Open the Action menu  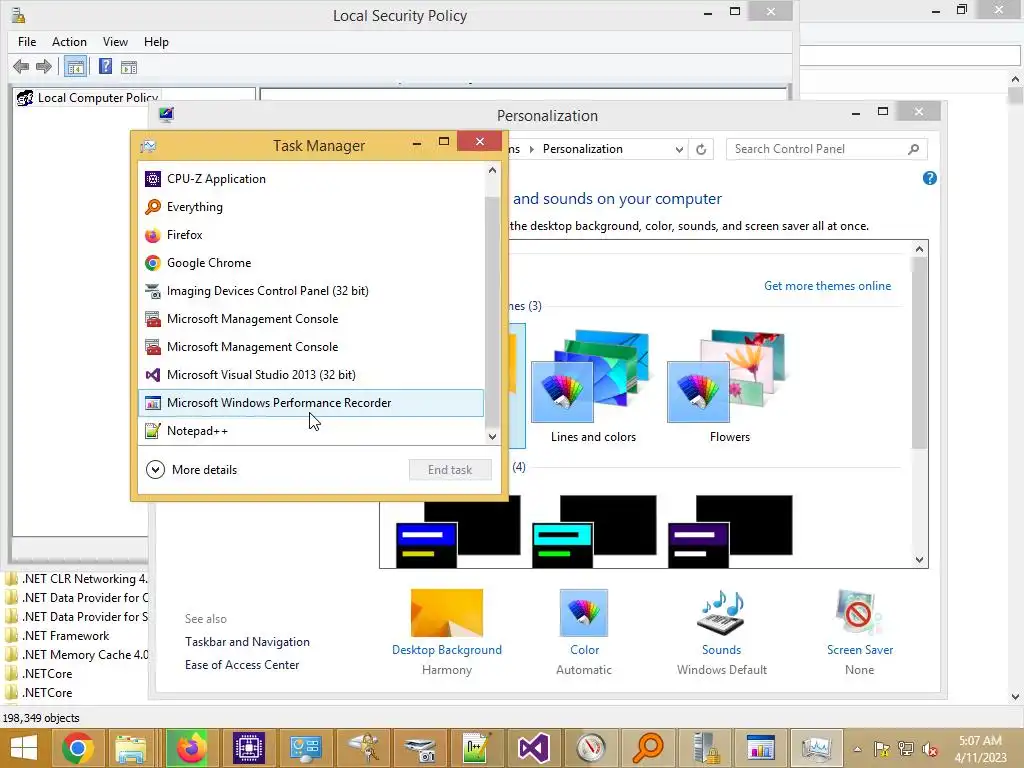click(x=69, y=42)
